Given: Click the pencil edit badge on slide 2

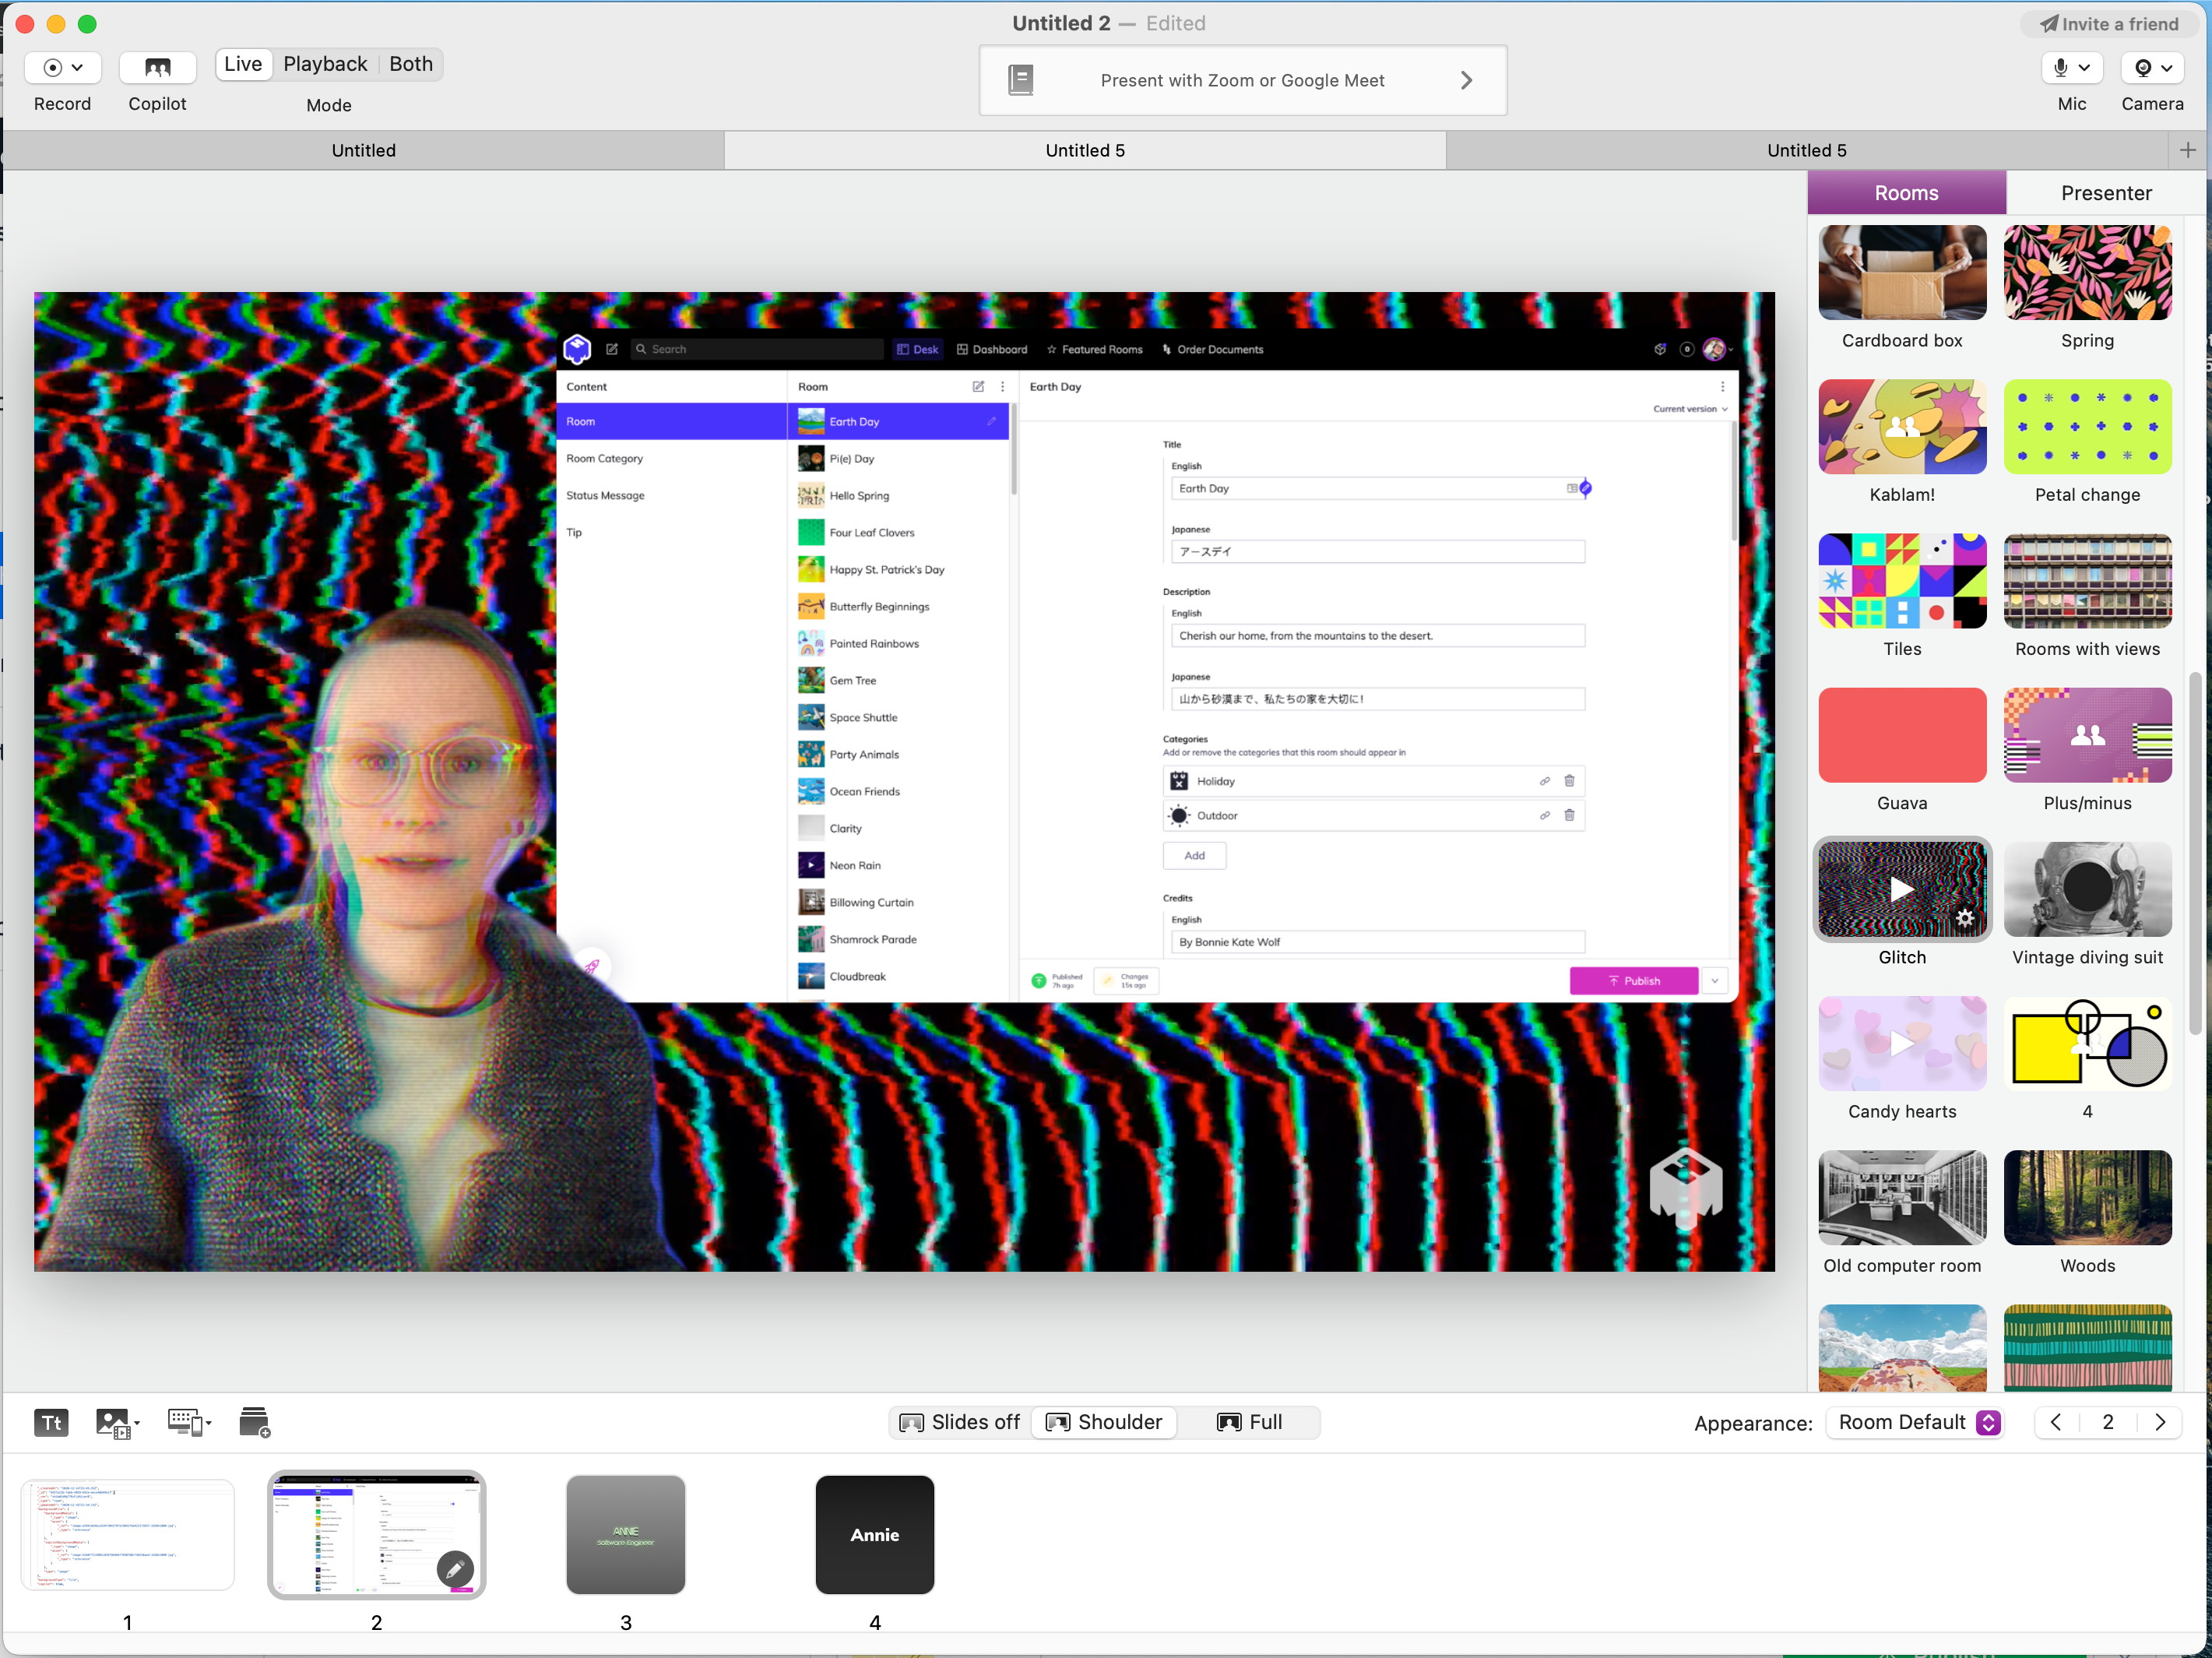Looking at the screenshot, I should (455, 1569).
